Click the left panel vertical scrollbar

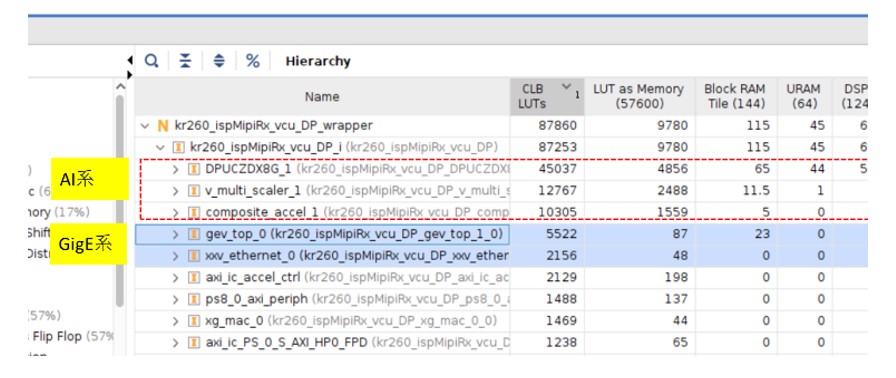119,200
